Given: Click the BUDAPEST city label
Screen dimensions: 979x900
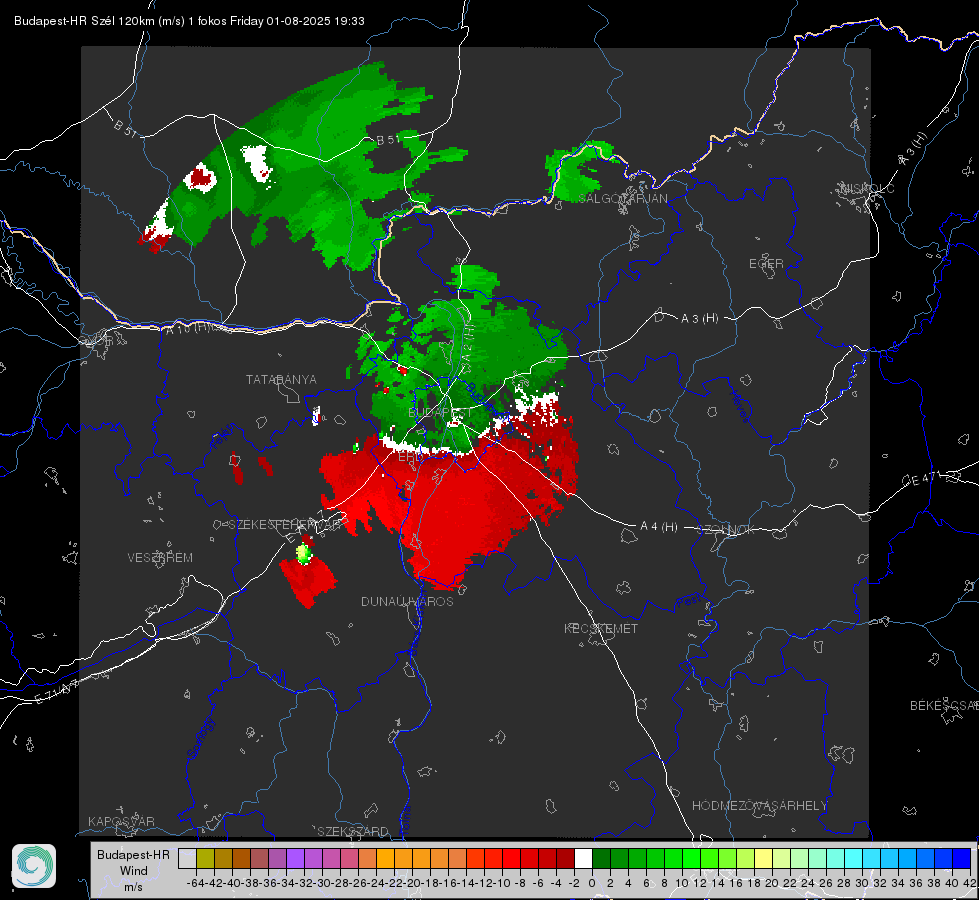Looking at the screenshot, I should (440, 412).
